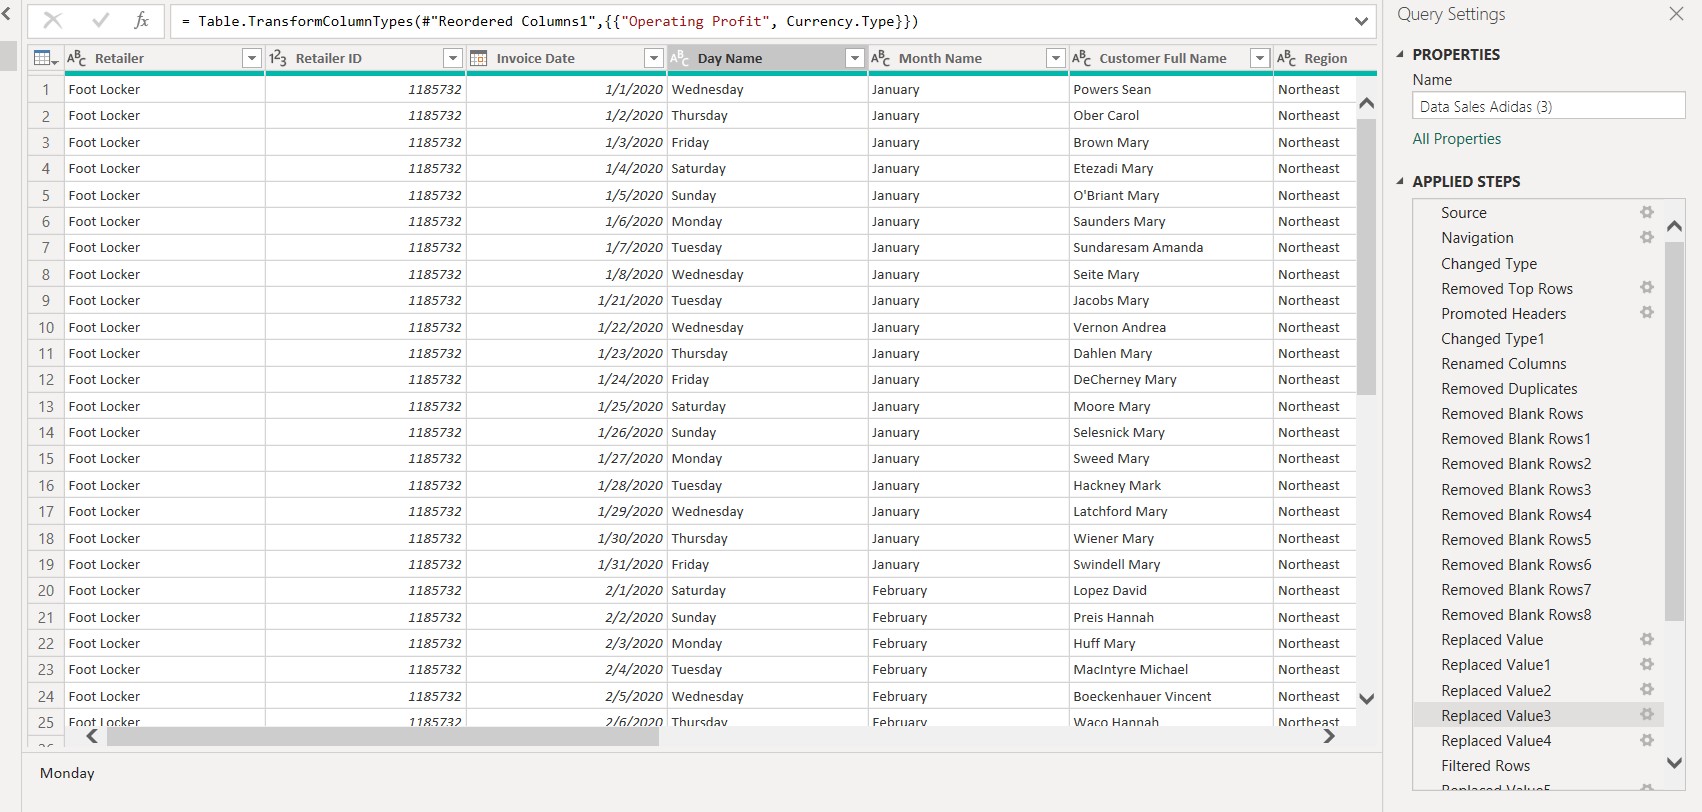
Task: Click the ABC type icon on Retailer column
Action: (x=77, y=58)
